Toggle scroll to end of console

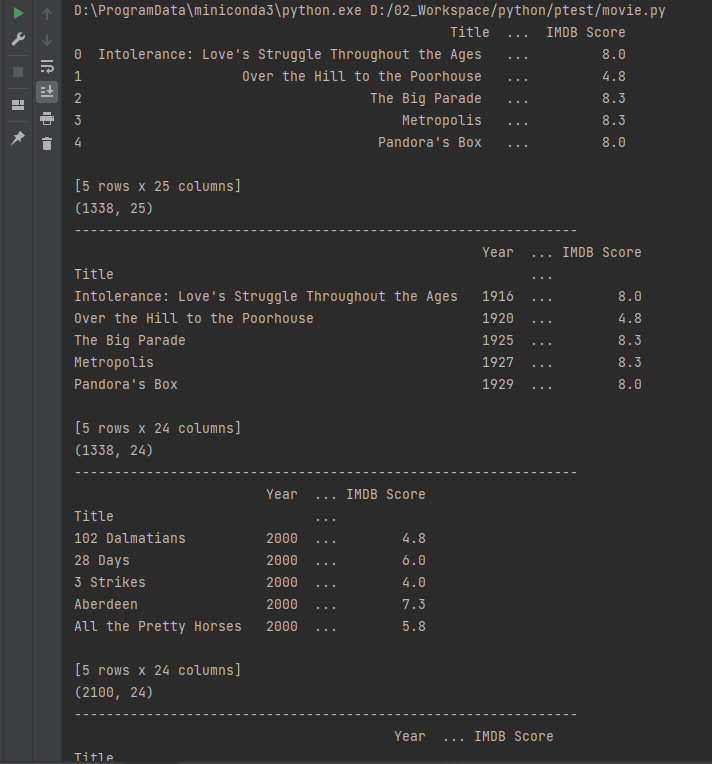coord(47,92)
